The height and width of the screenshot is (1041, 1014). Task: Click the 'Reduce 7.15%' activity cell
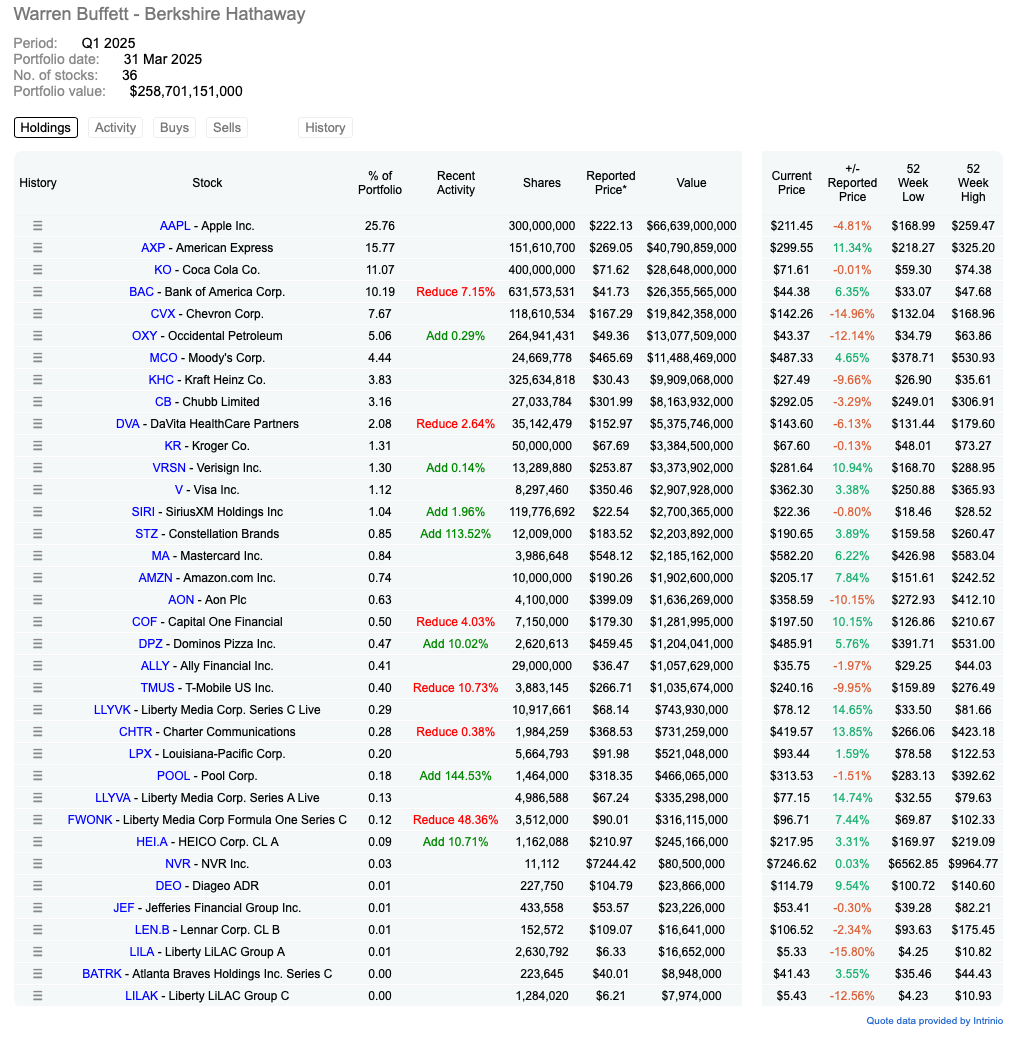pos(456,291)
